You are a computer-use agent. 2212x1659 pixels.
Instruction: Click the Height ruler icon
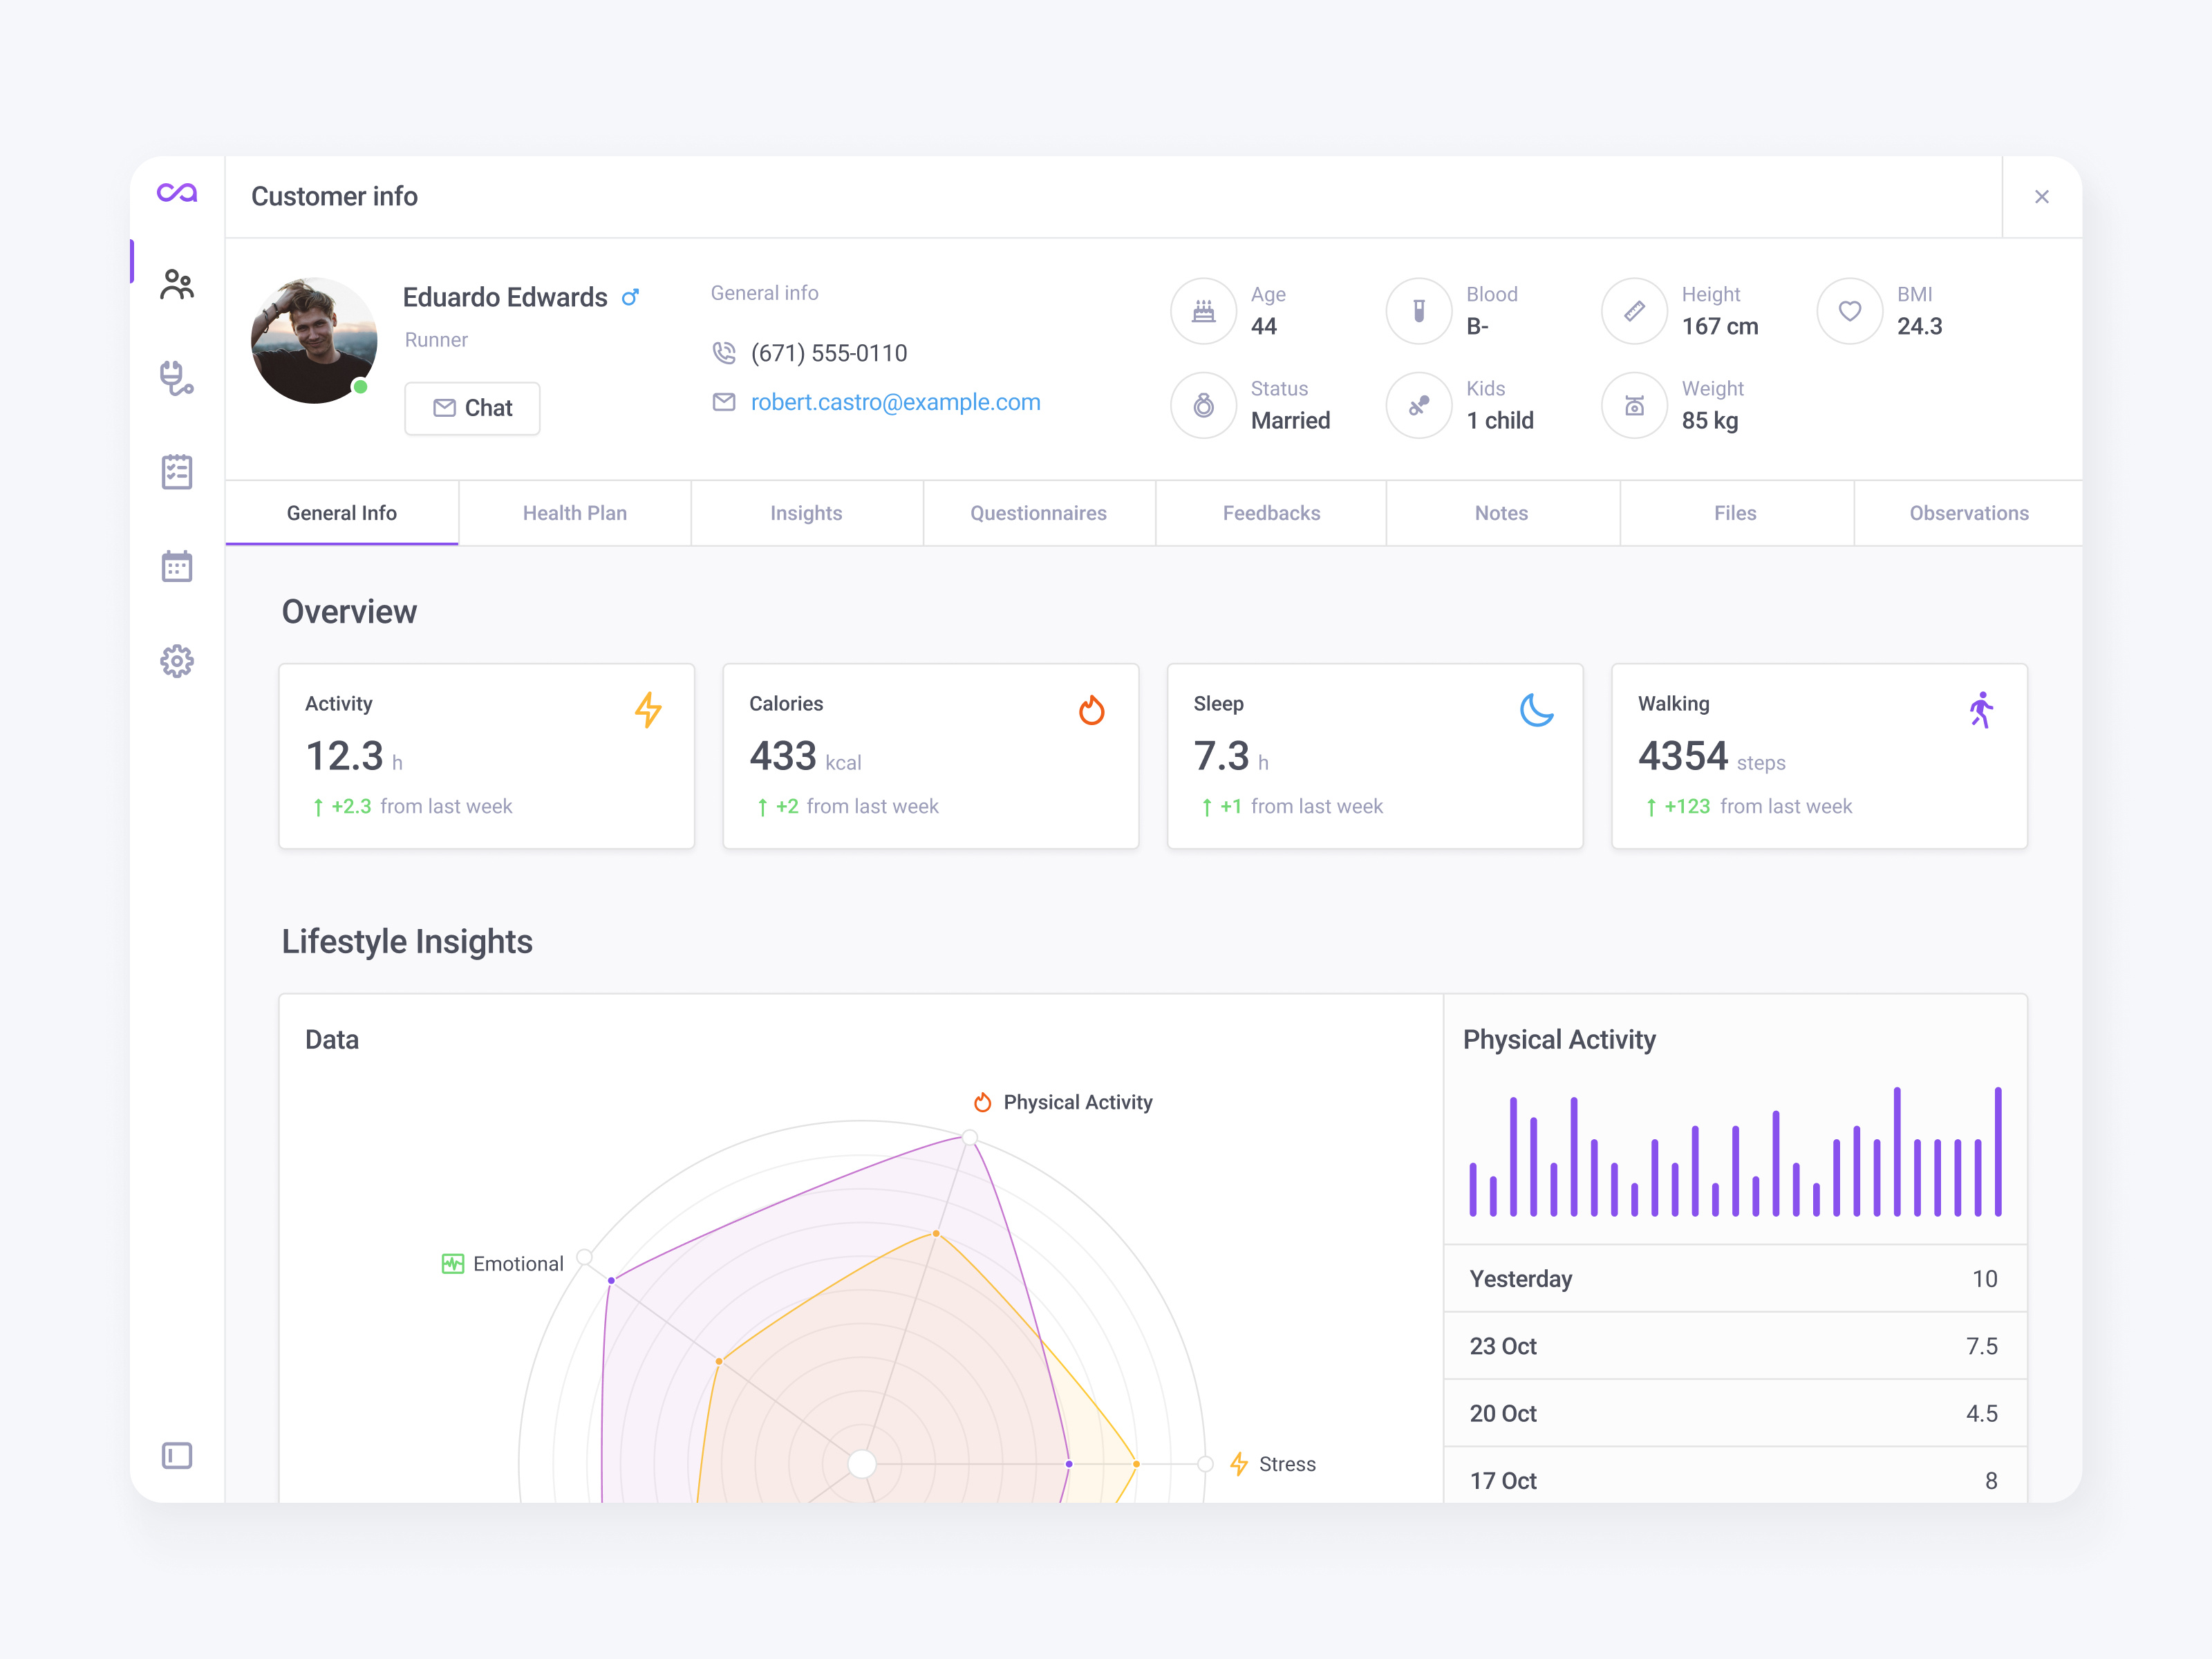pyautogui.click(x=1634, y=311)
